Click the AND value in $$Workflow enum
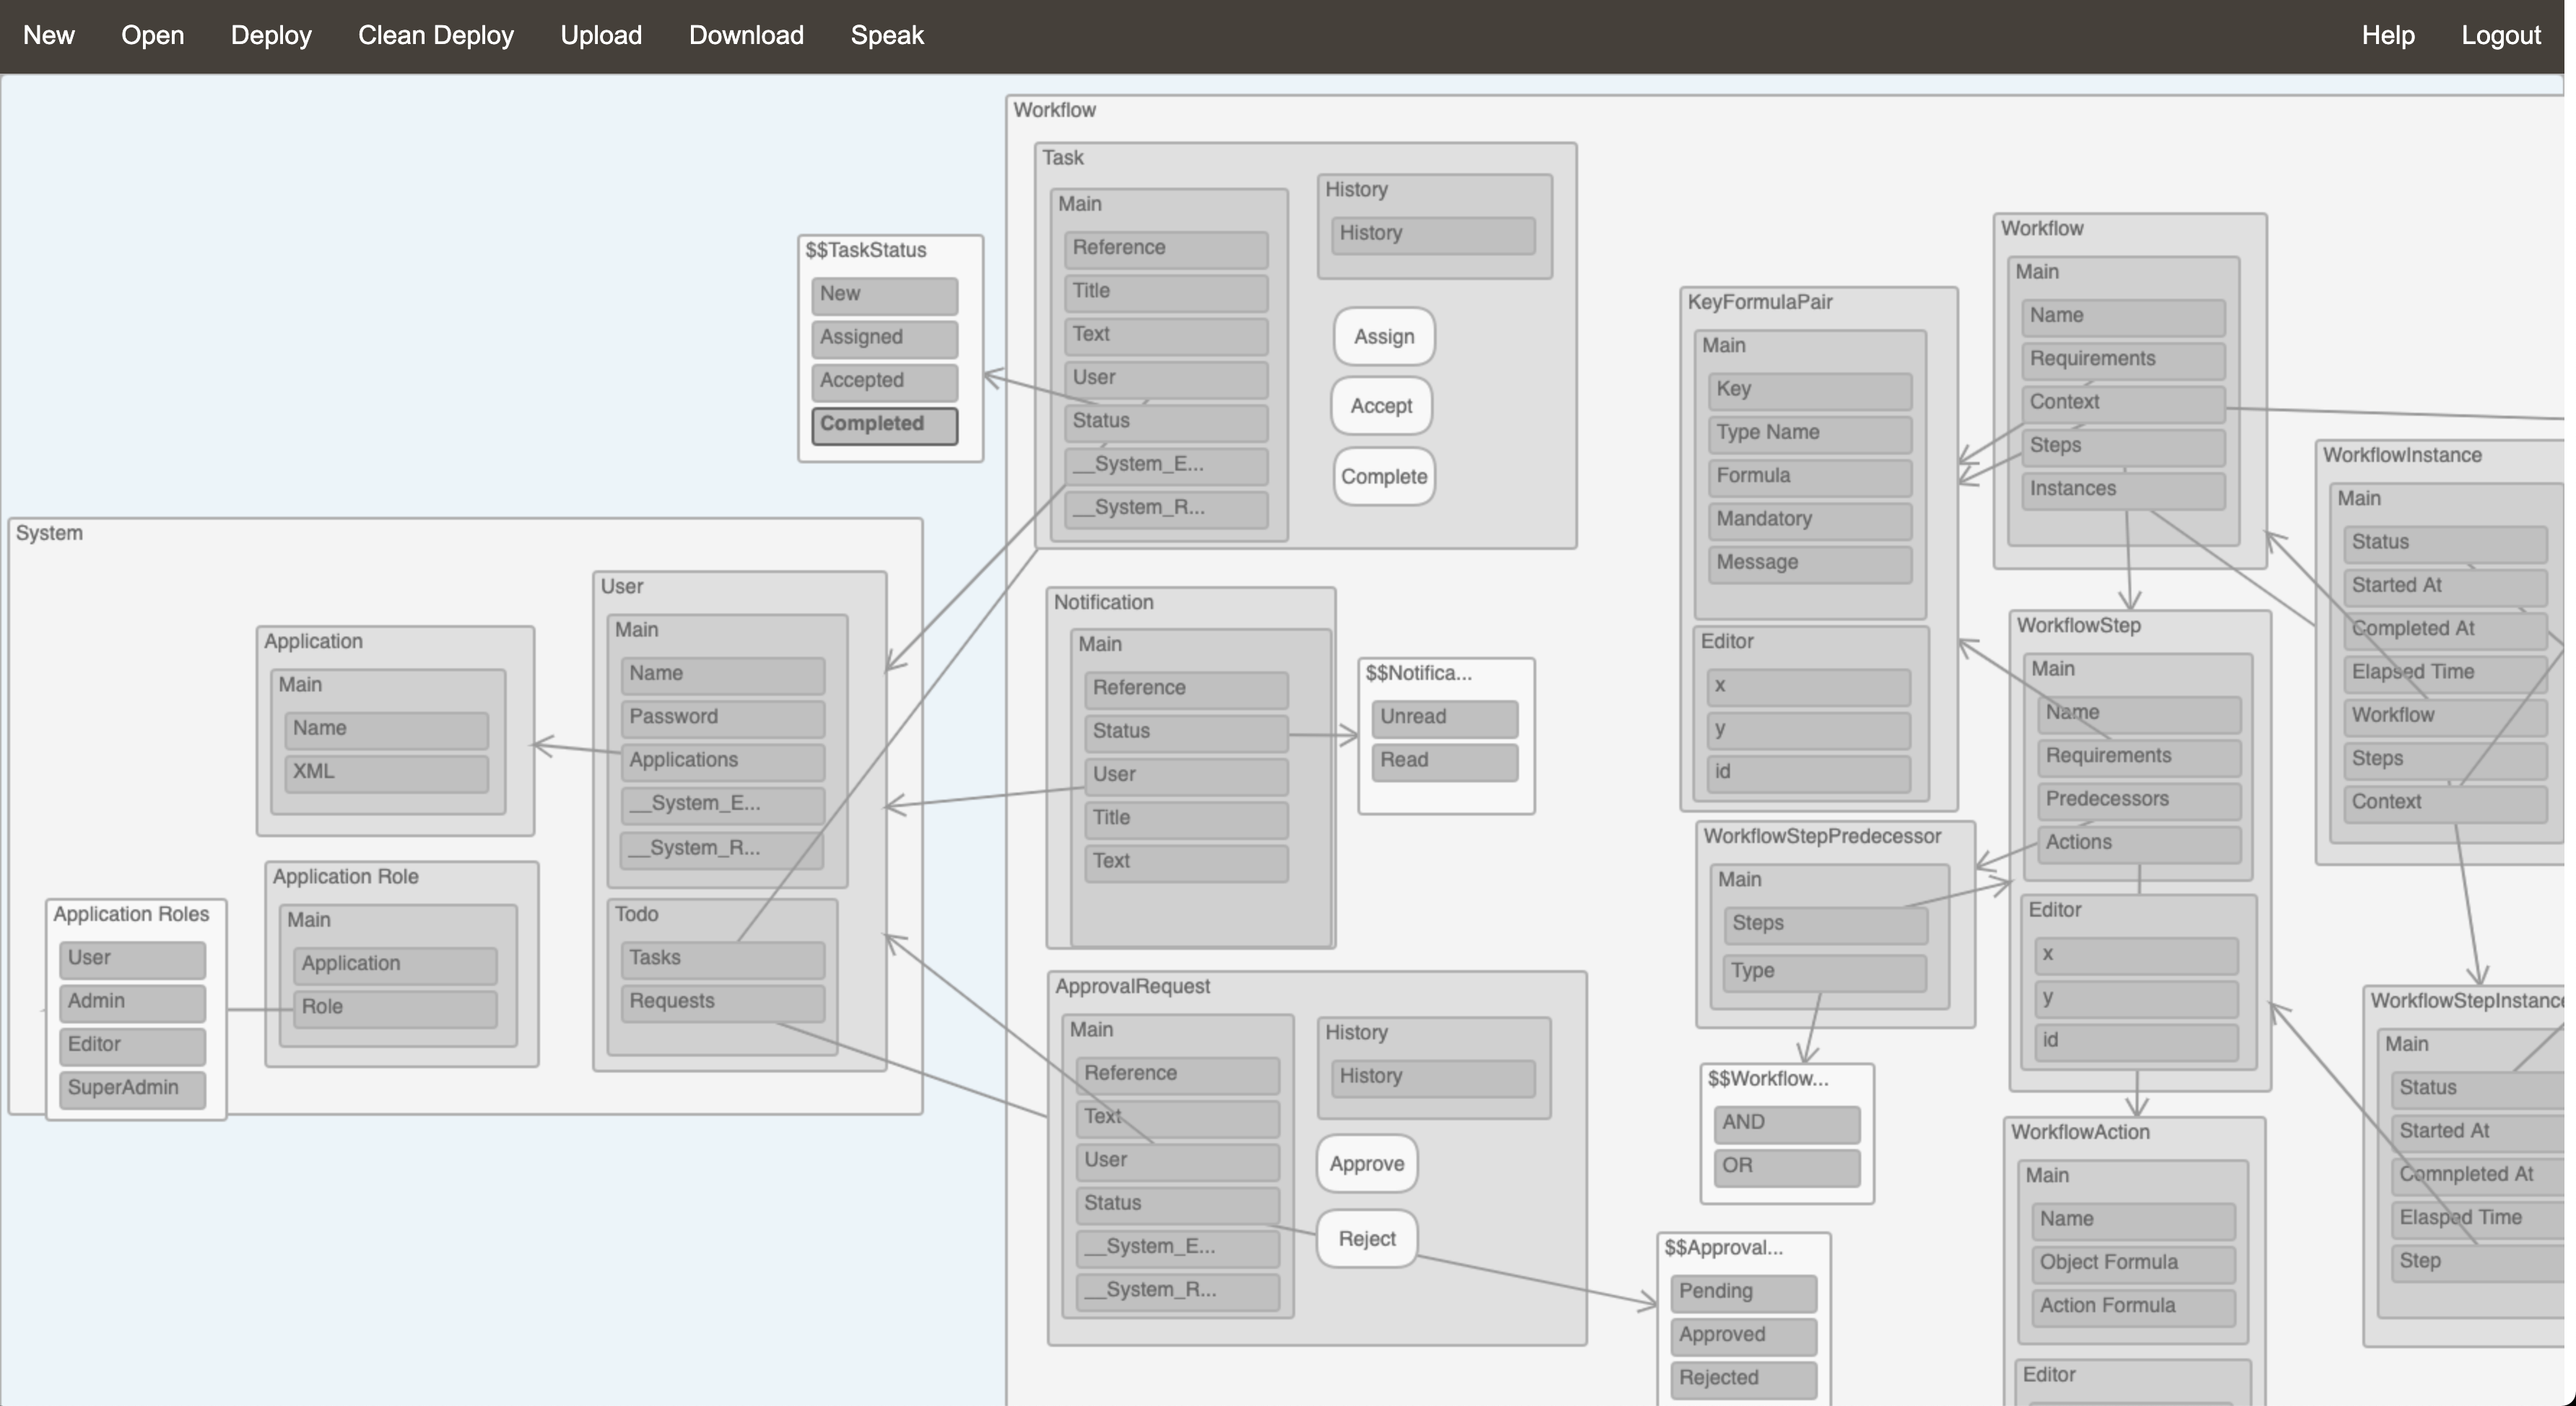2576x1406 pixels. tap(1786, 1122)
